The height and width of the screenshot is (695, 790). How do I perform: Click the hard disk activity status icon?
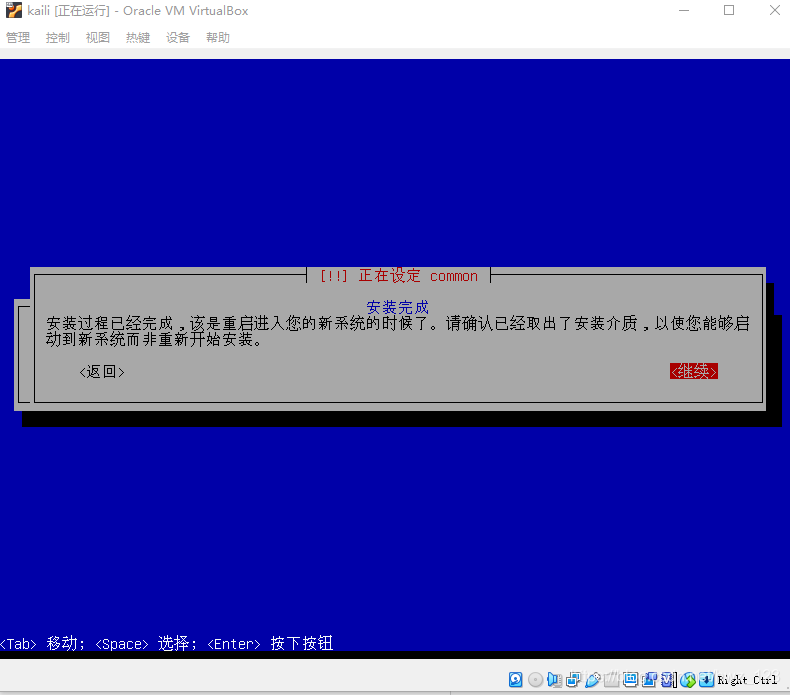tap(515, 679)
